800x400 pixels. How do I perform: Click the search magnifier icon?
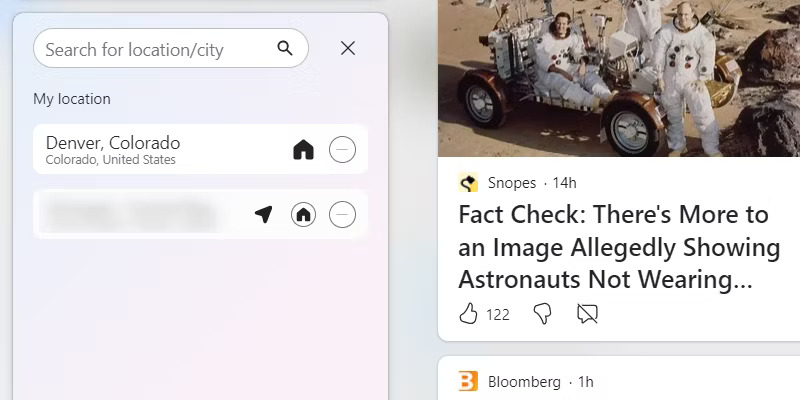285,48
